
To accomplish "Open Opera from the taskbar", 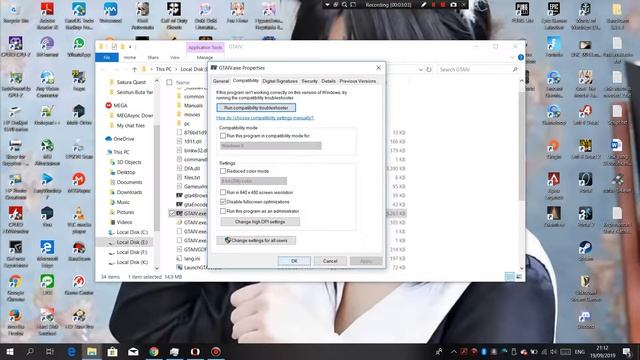I will tap(195, 351).
